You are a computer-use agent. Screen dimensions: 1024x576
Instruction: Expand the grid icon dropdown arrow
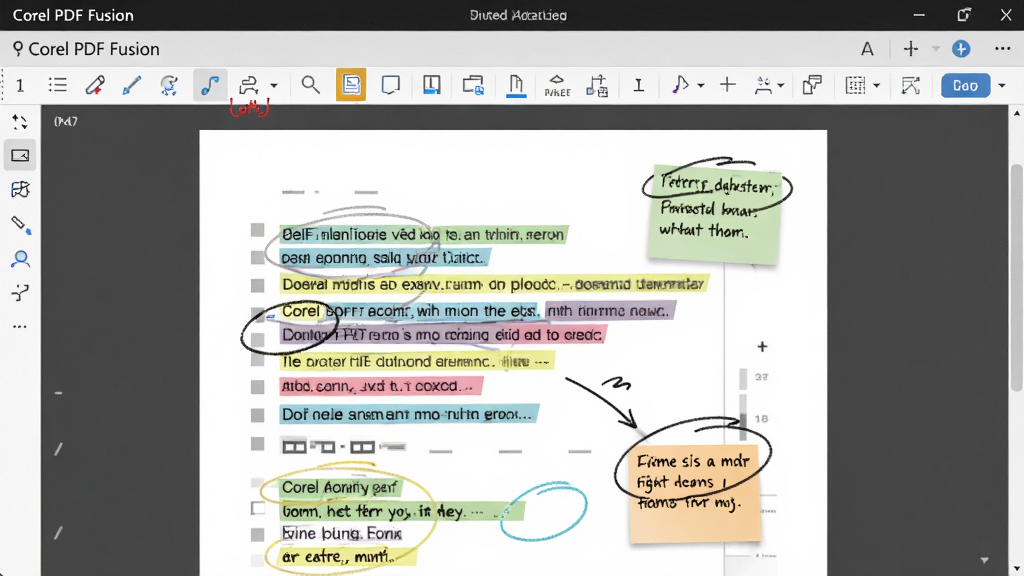(876, 86)
